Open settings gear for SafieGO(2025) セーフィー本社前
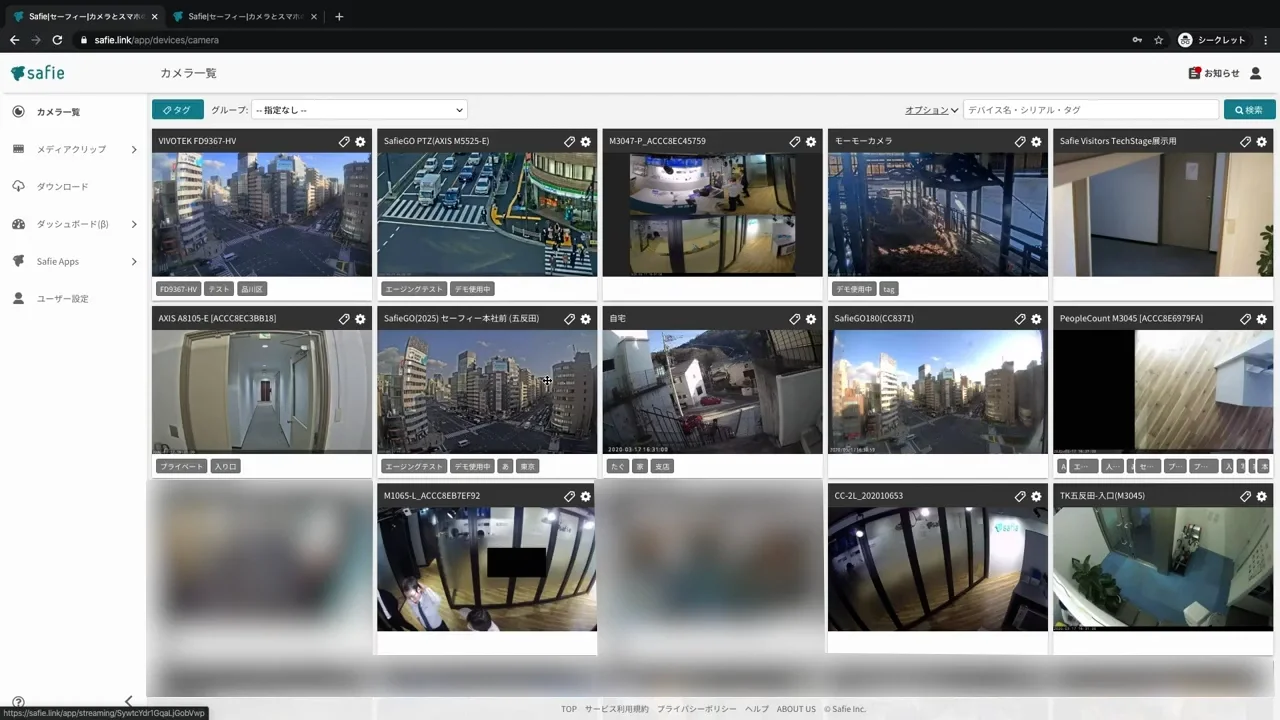 [x=586, y=319]
